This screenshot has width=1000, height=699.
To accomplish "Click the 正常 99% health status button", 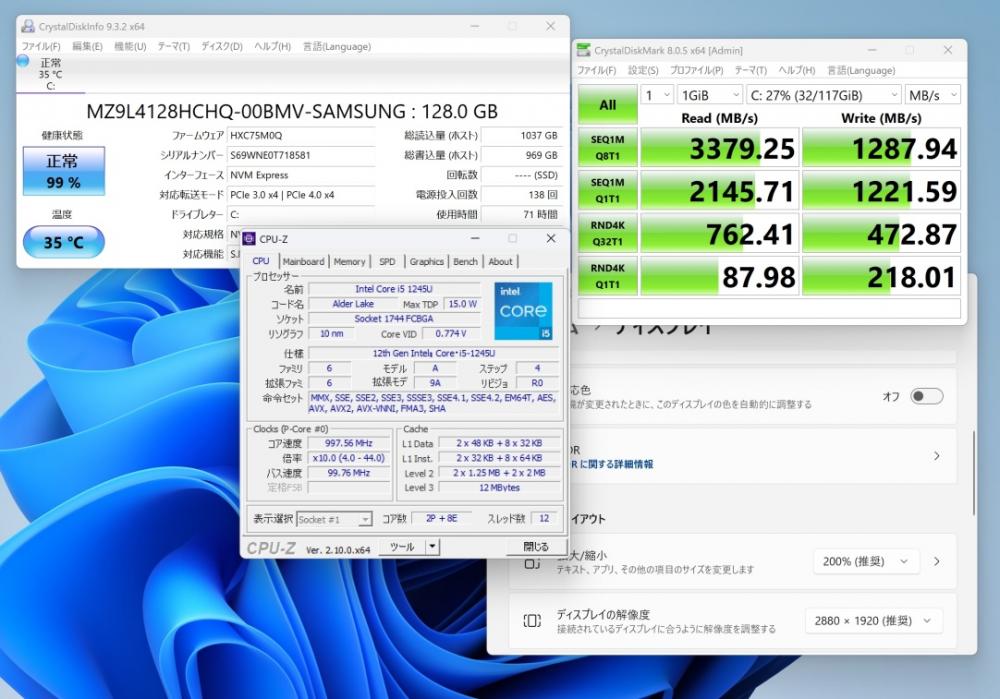I will tap(64, 171).
